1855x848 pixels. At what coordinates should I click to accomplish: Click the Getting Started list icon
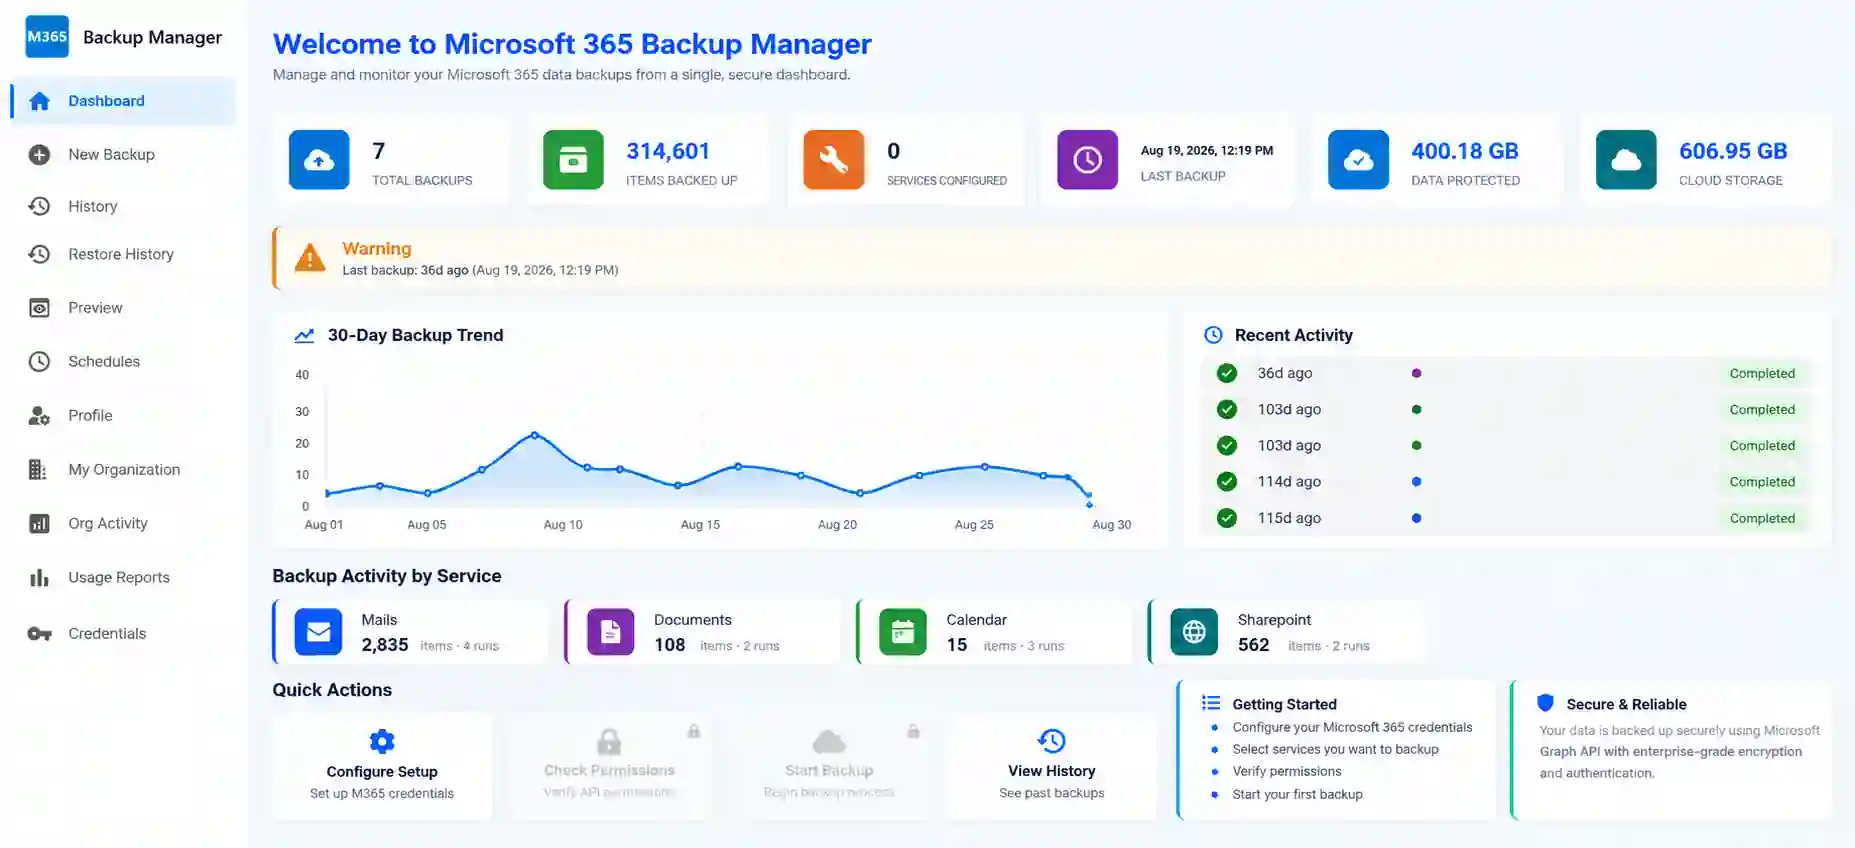(x=1211, y=703)
